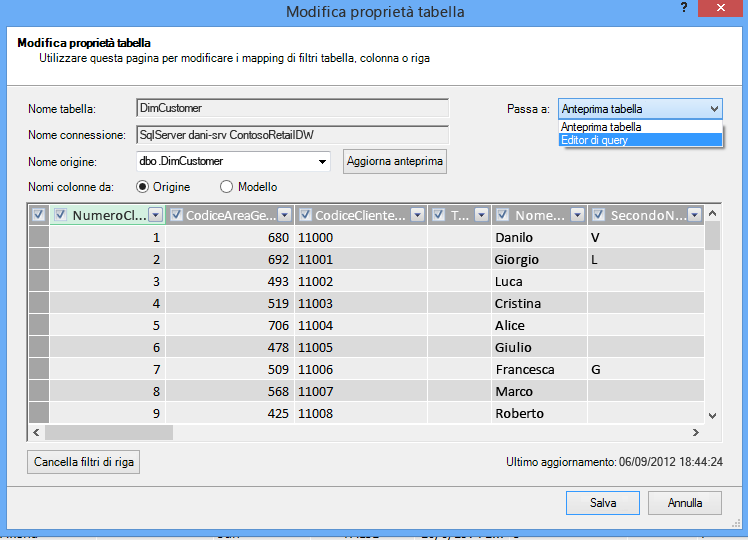
Task: Open the NumeroCl... column filter dropdown
Action: (x=156, y=215)
